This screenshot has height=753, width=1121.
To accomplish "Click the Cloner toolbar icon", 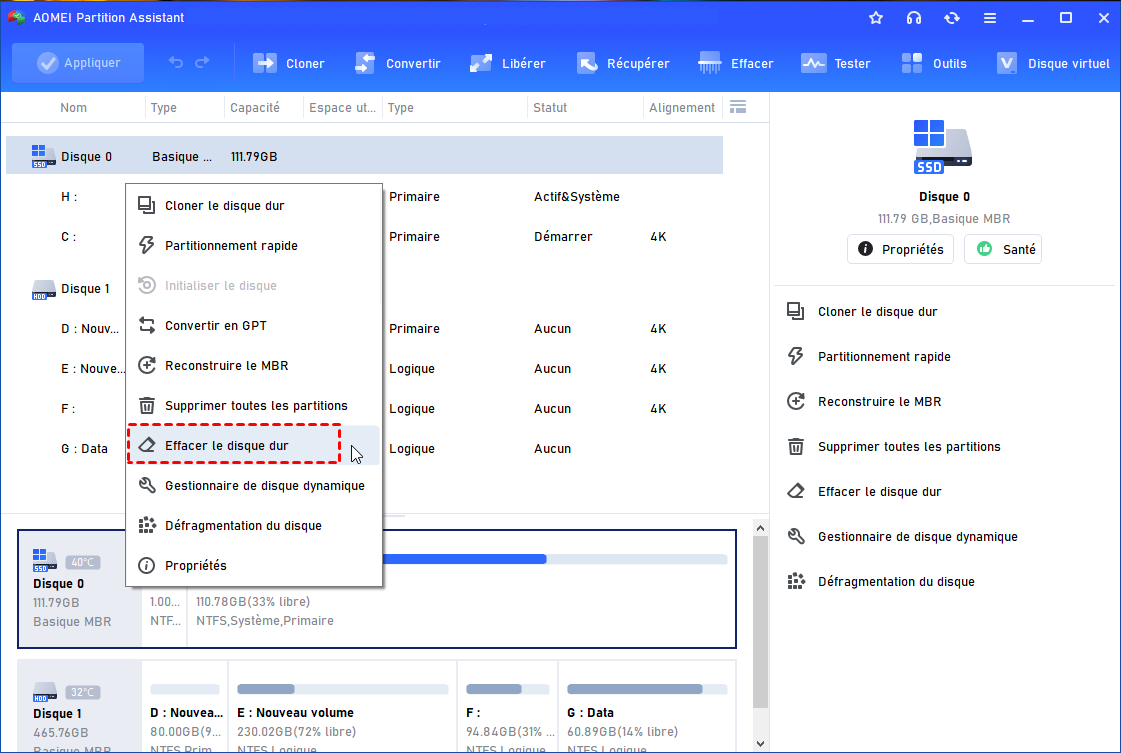I will [x=265, y=63].
